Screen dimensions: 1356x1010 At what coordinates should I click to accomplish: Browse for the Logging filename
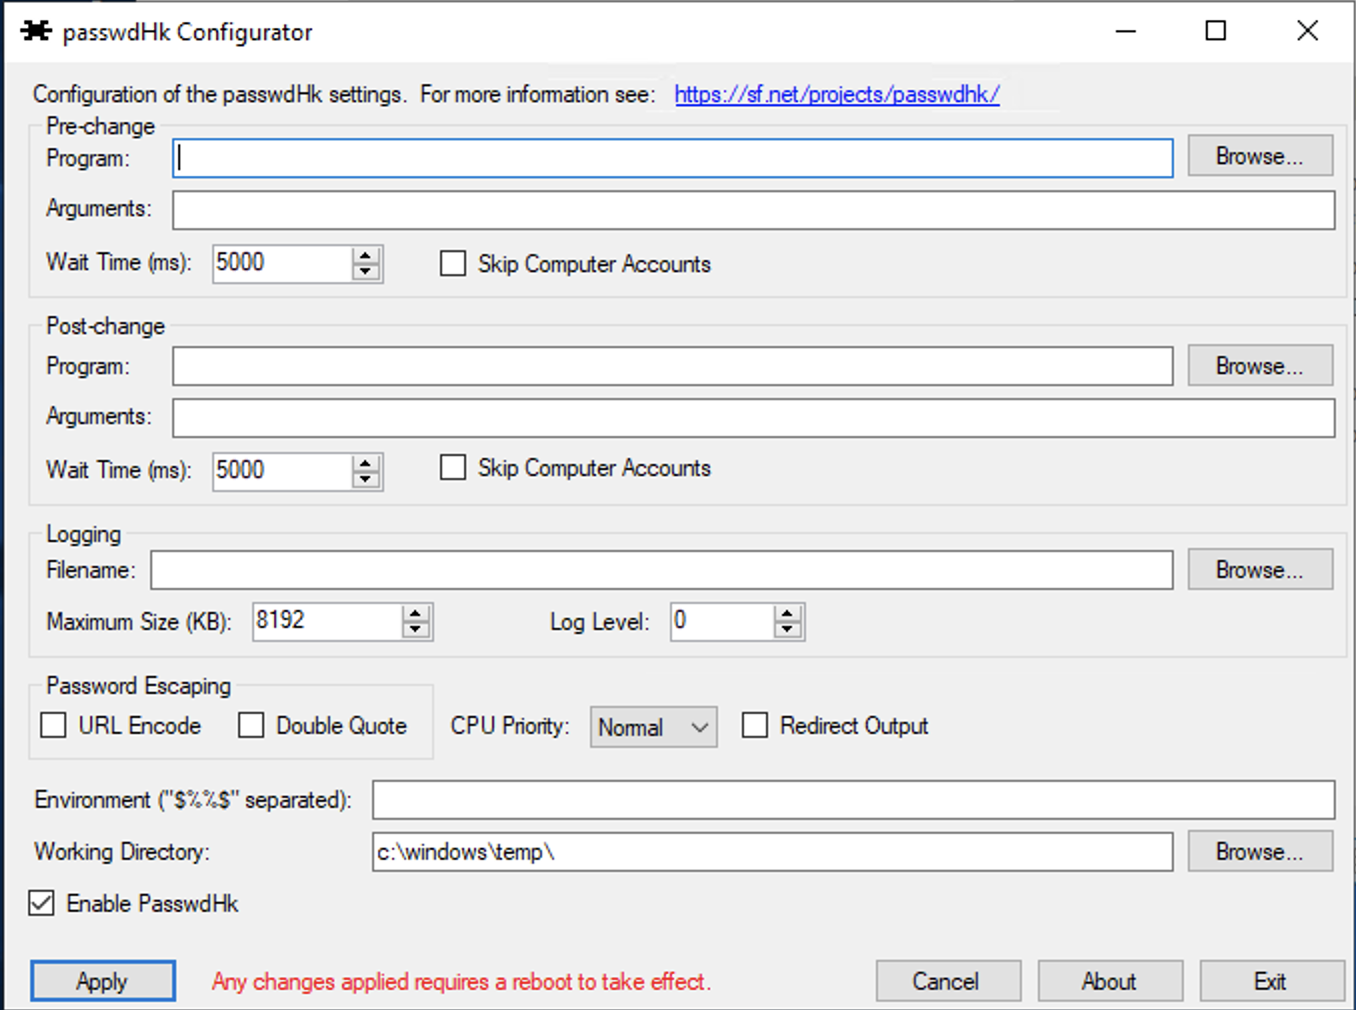tap(1259, 570)
